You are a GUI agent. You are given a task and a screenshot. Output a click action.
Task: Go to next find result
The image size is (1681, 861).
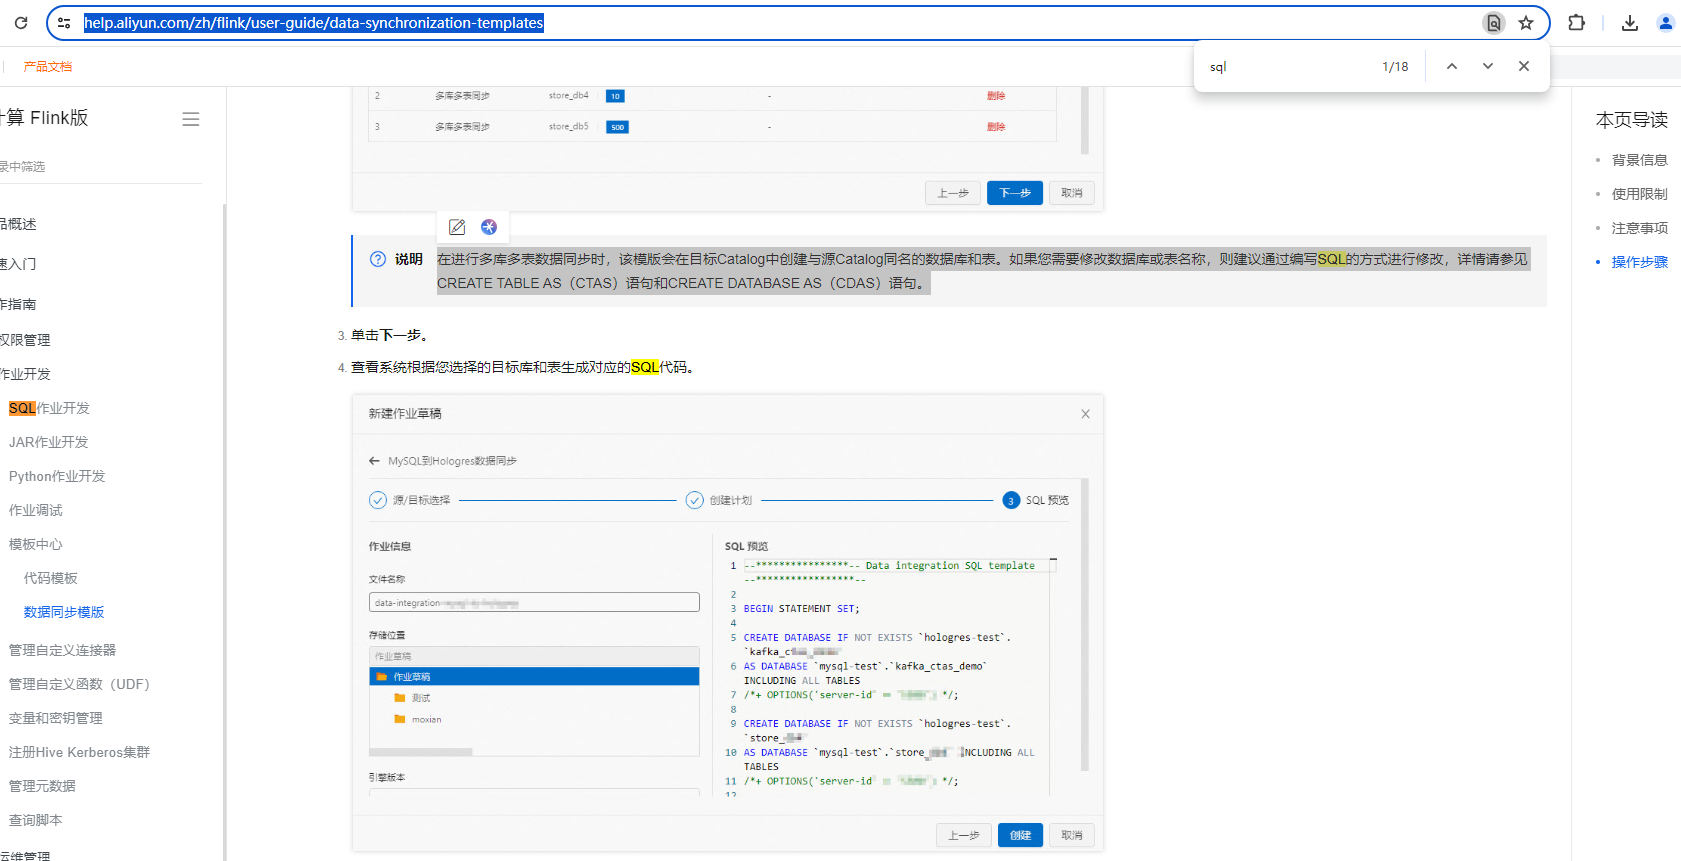click(1488, 66)
